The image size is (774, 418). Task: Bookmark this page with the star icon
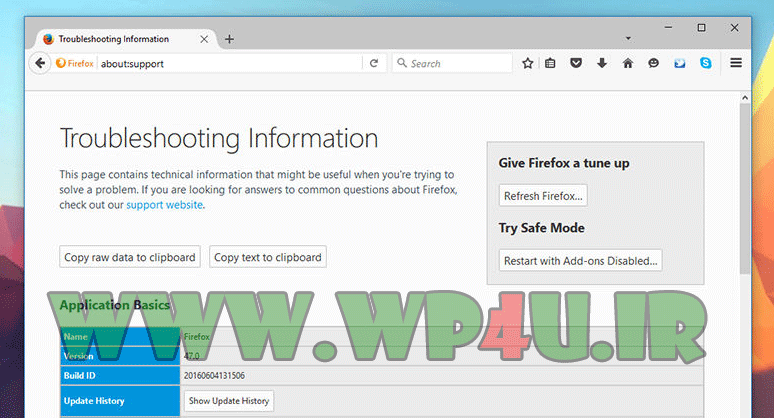coord(528,63)
